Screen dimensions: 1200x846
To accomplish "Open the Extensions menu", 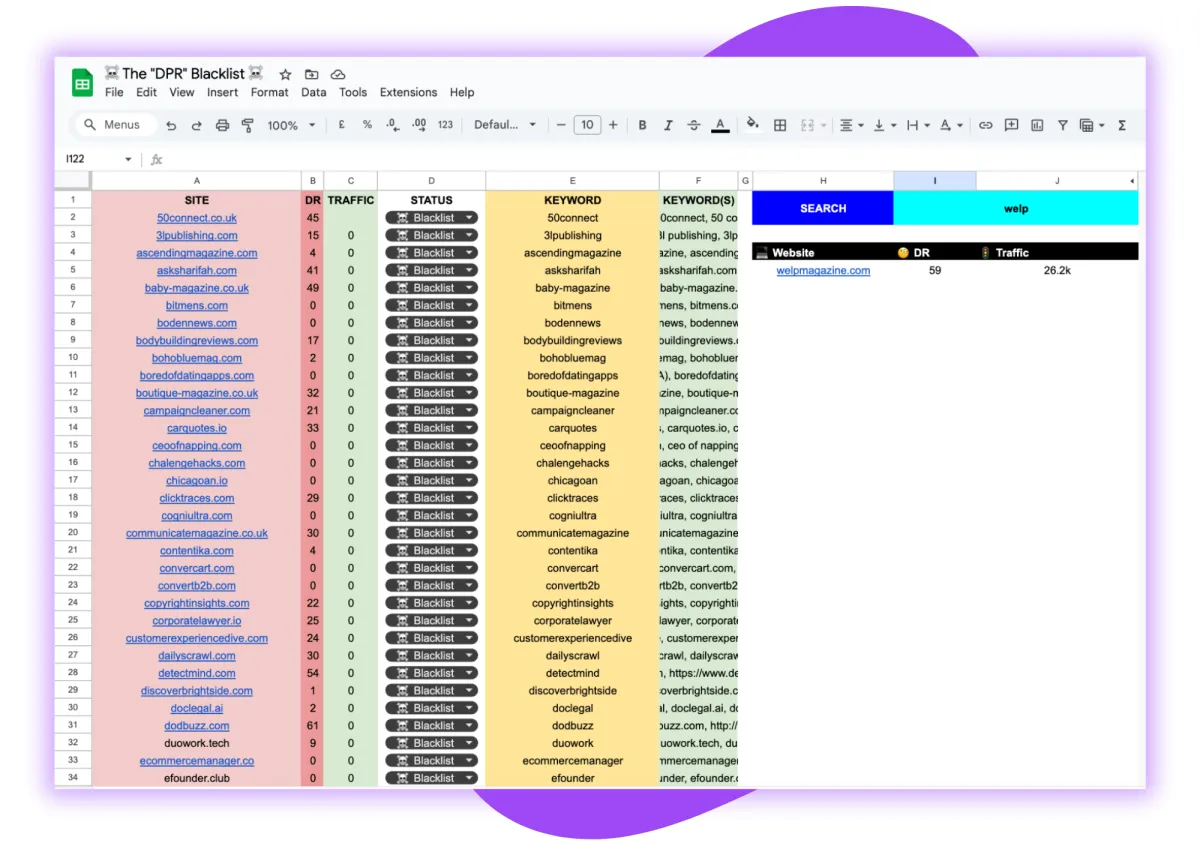I will tap(408, 92).
